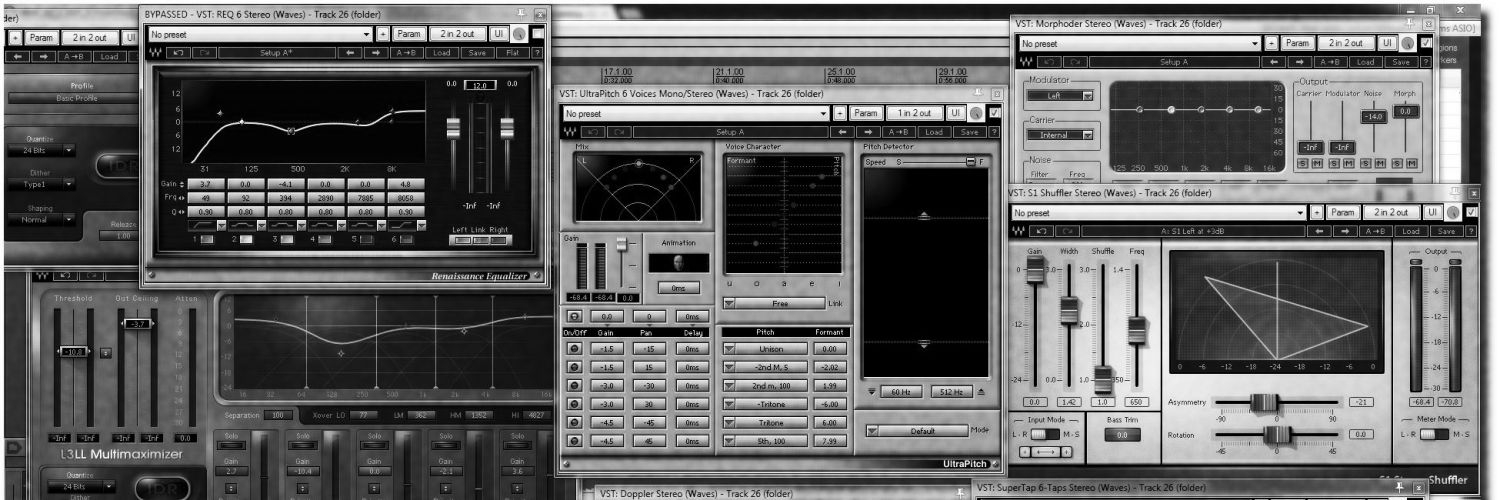The height and width of the screenshot is (500, 1500).
Task: Toggle the bypass checkbox in S1 Shuffler window
Action: [1472, 213]
